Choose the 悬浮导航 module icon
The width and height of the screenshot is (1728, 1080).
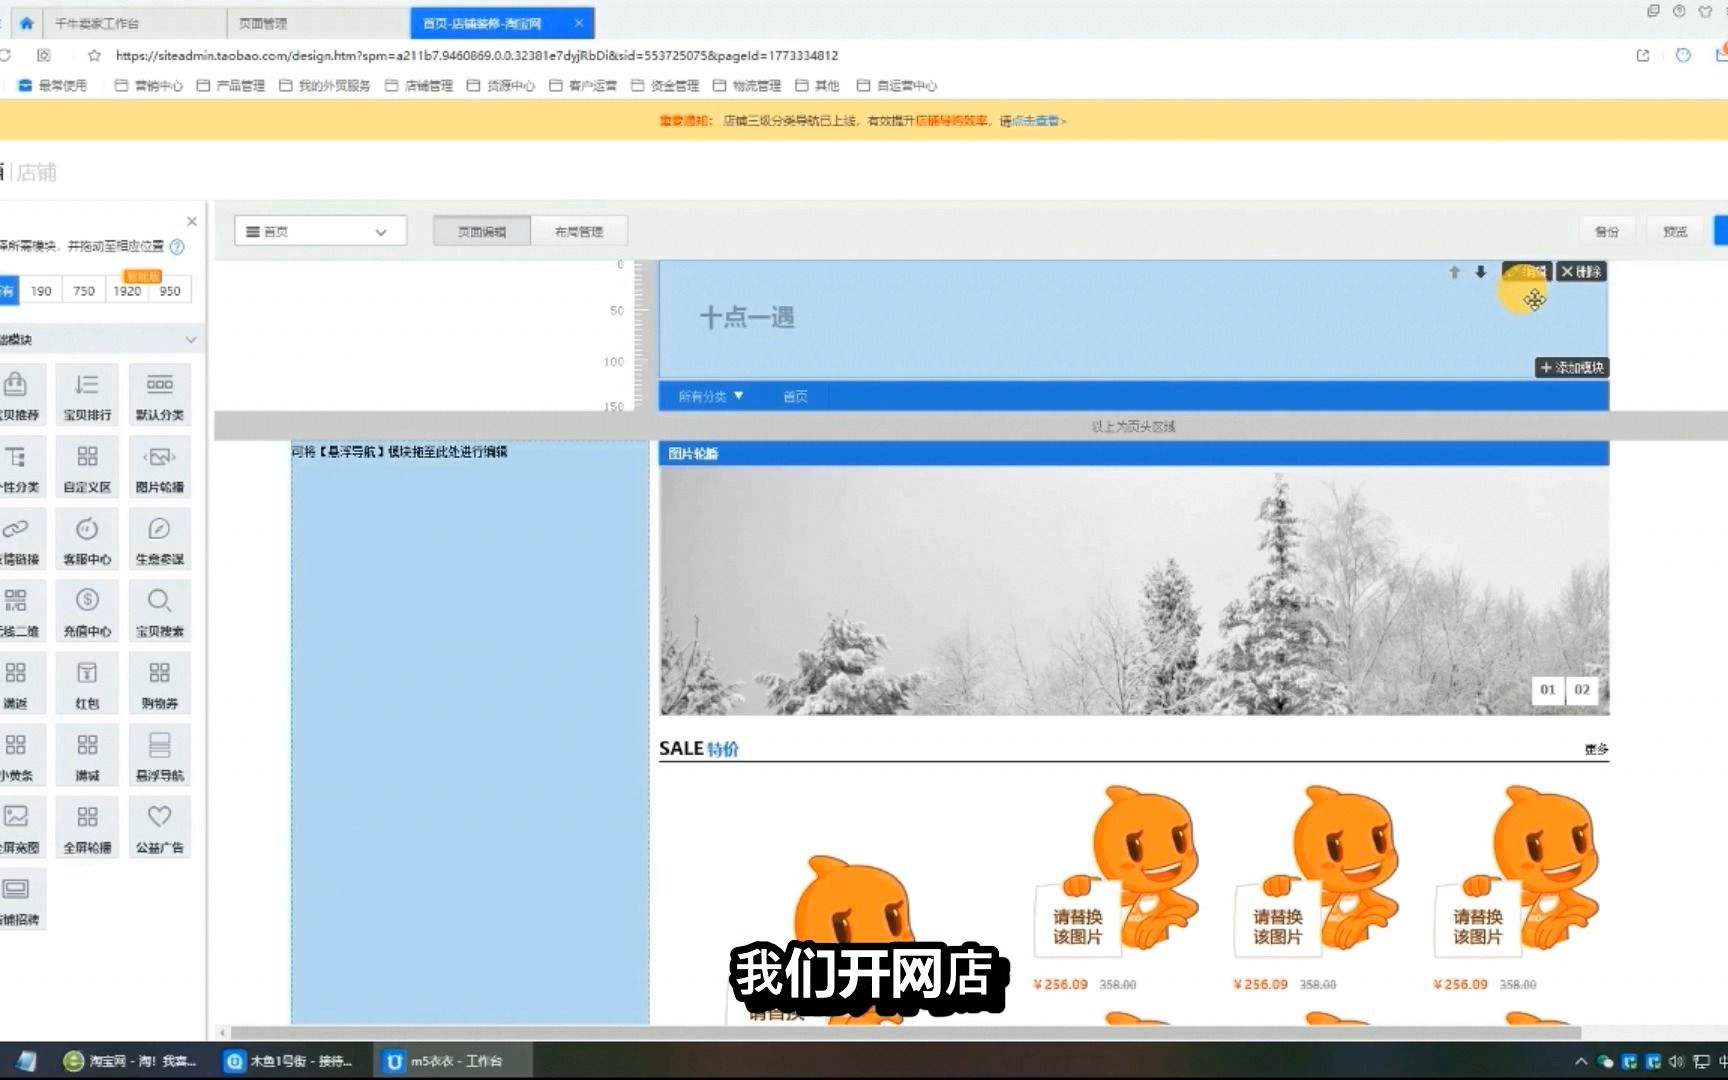click(x=159, y=754)
